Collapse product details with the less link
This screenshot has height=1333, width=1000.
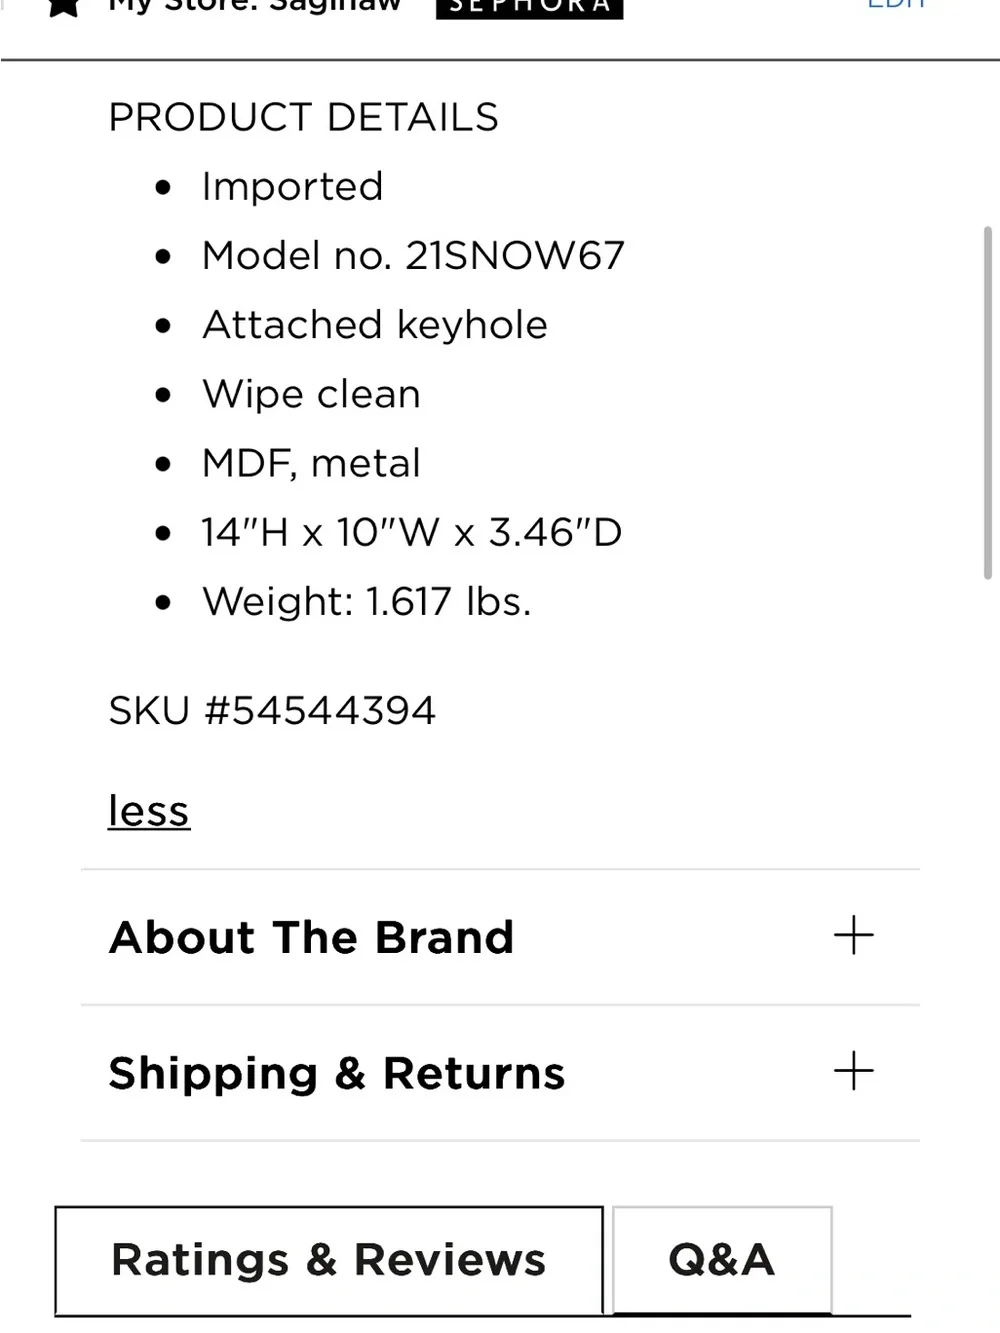click(149, 811)
